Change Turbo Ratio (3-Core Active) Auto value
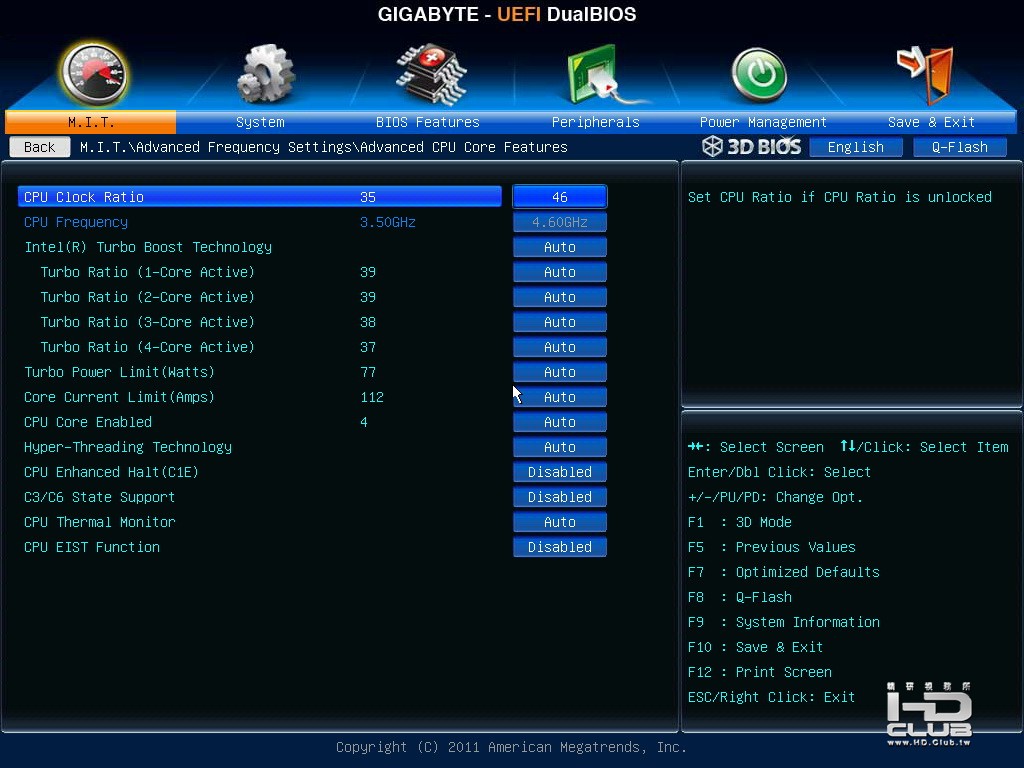1024x768 pixels. pos(560,322)
